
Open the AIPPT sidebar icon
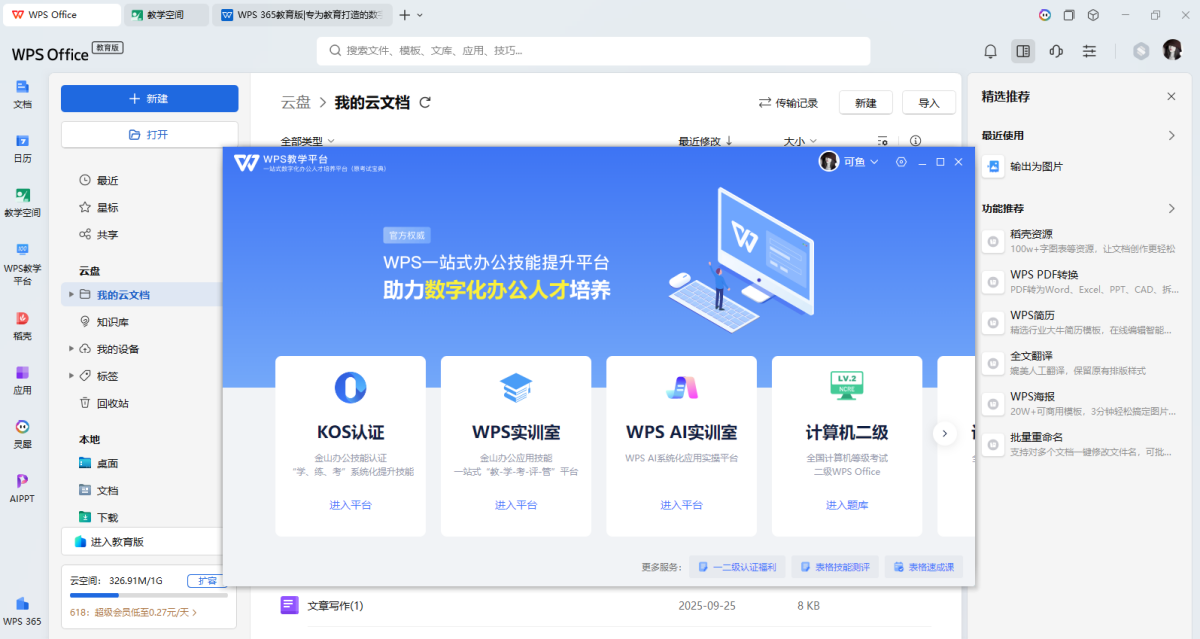22,481
